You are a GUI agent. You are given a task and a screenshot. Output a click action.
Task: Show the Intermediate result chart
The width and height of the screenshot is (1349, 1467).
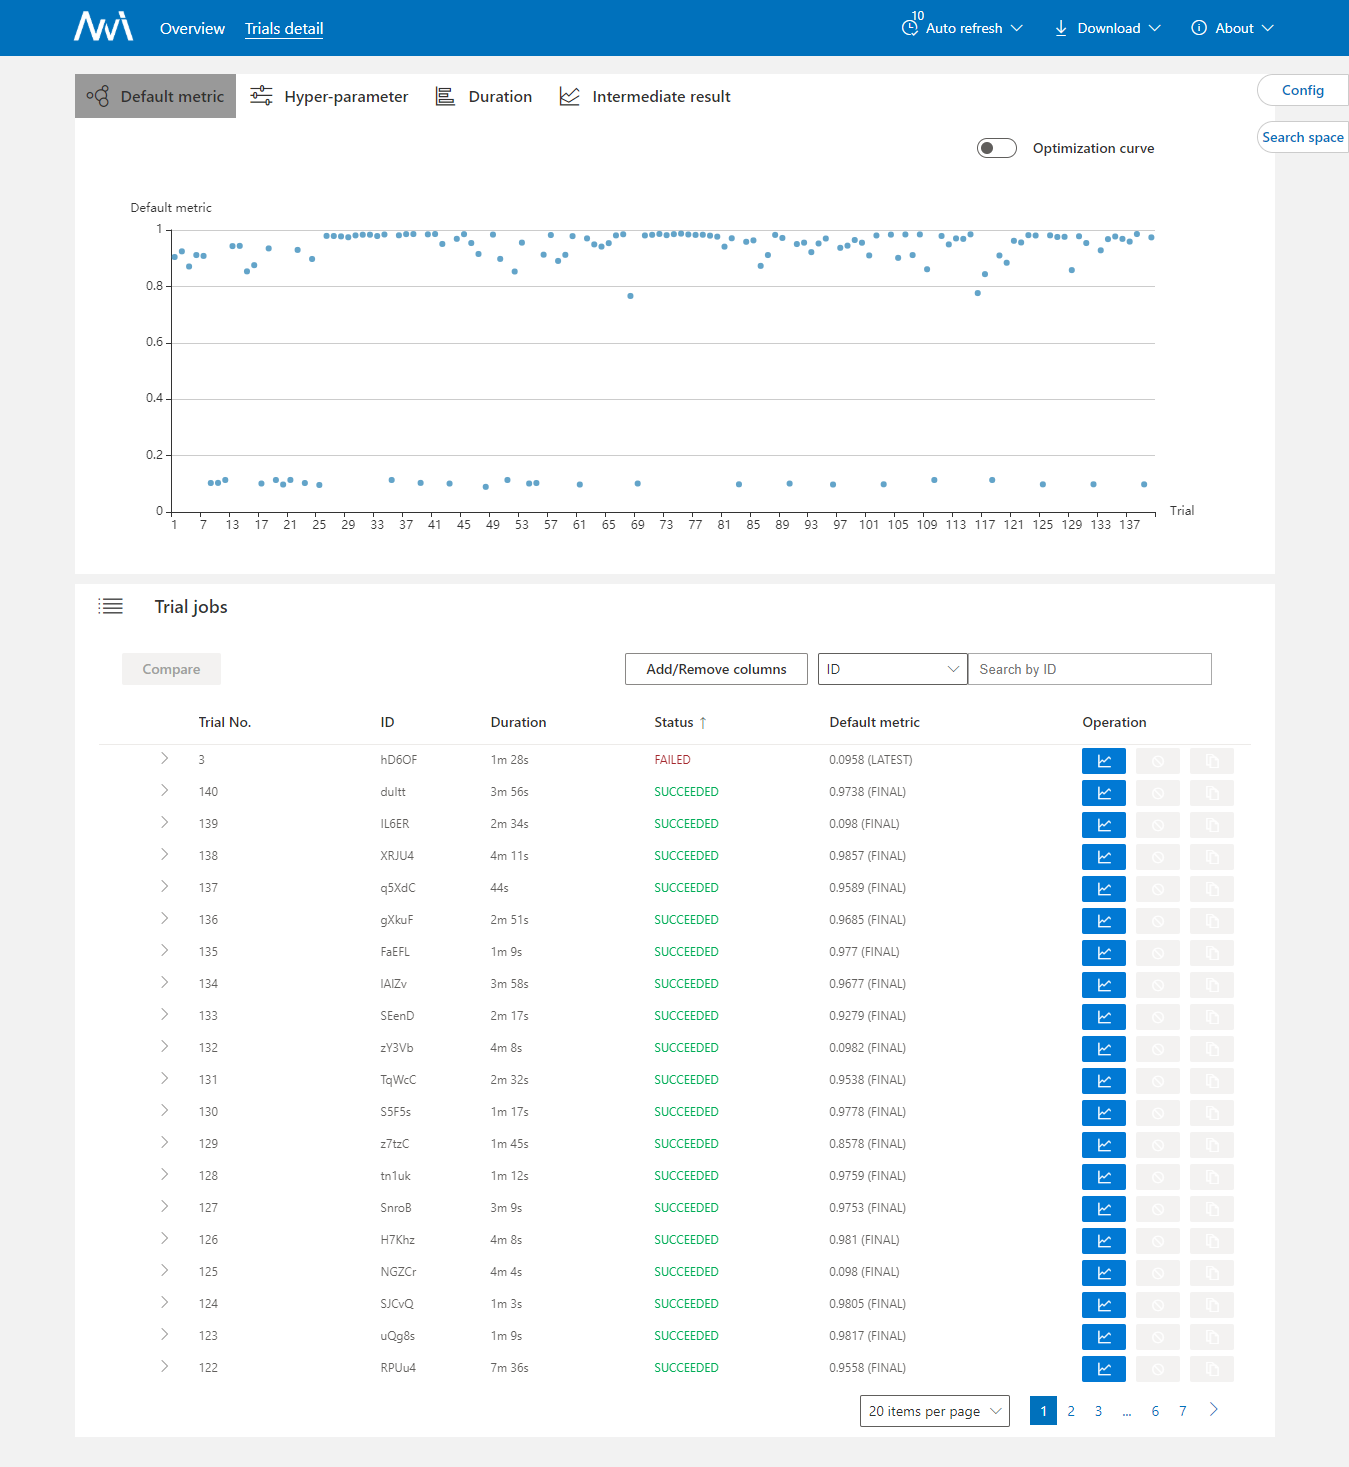[569, 95]
